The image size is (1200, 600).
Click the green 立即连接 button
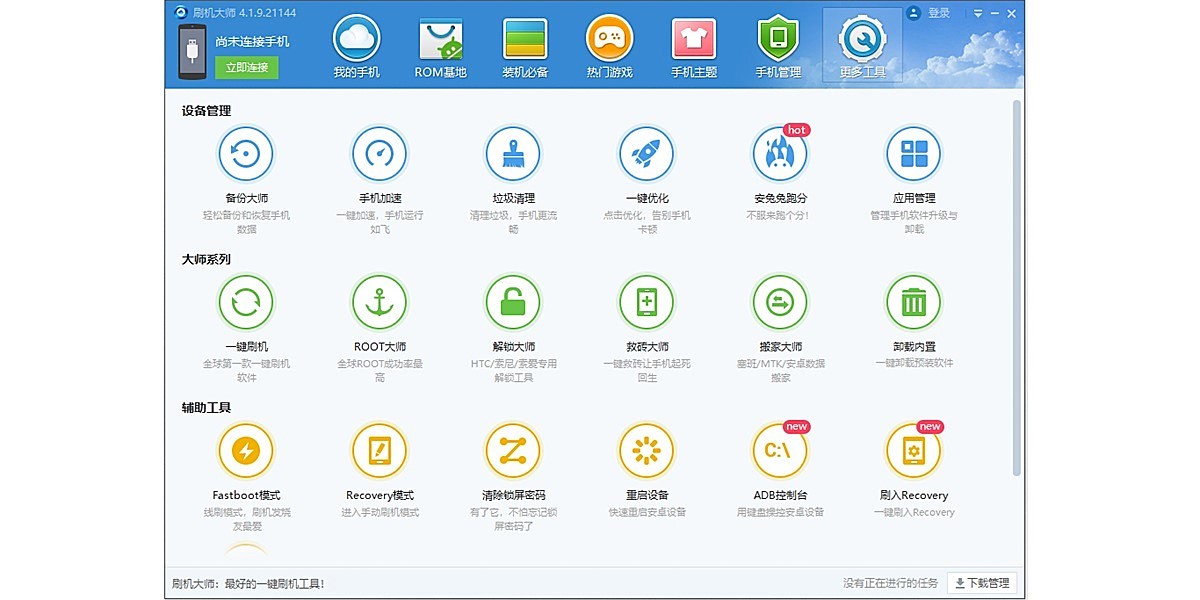pos(246,67)
